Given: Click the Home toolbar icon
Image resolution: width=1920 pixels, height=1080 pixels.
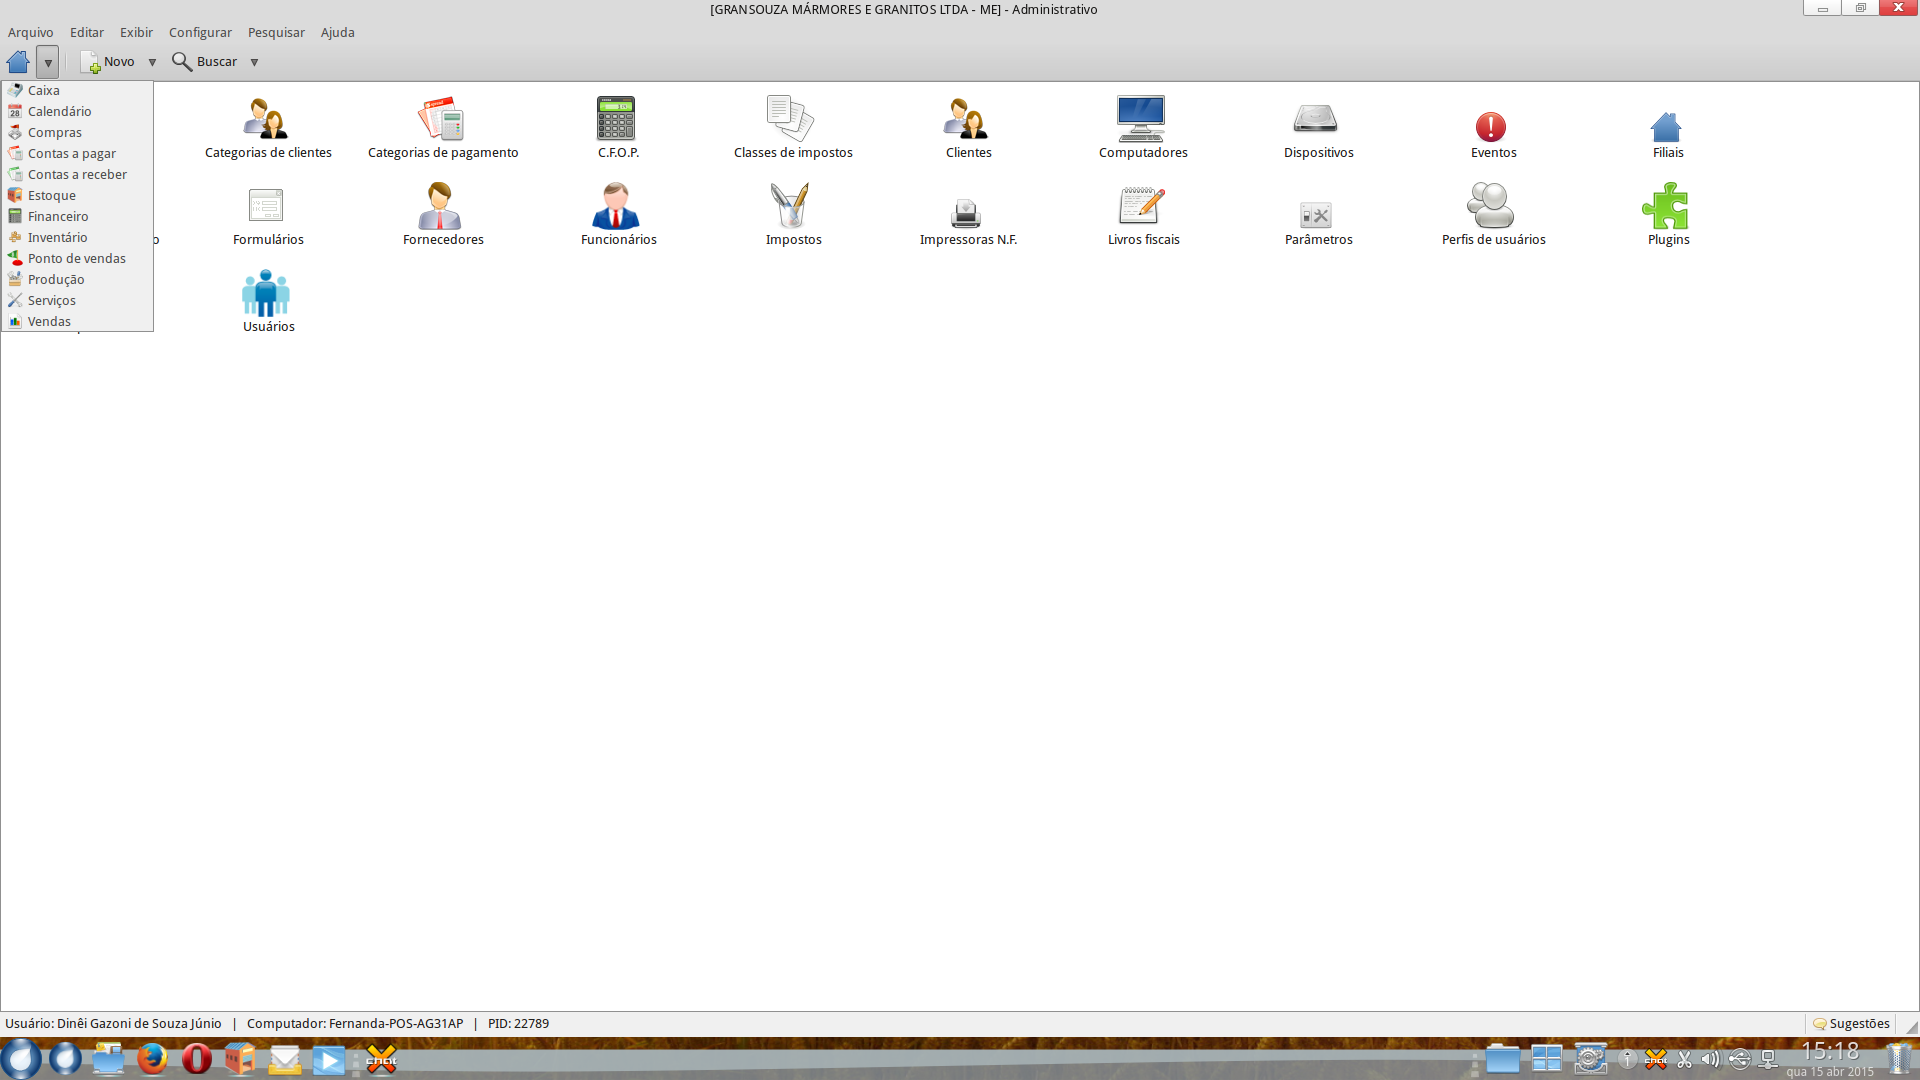Looking at the screenshot, I should click(x=18, y=62).
